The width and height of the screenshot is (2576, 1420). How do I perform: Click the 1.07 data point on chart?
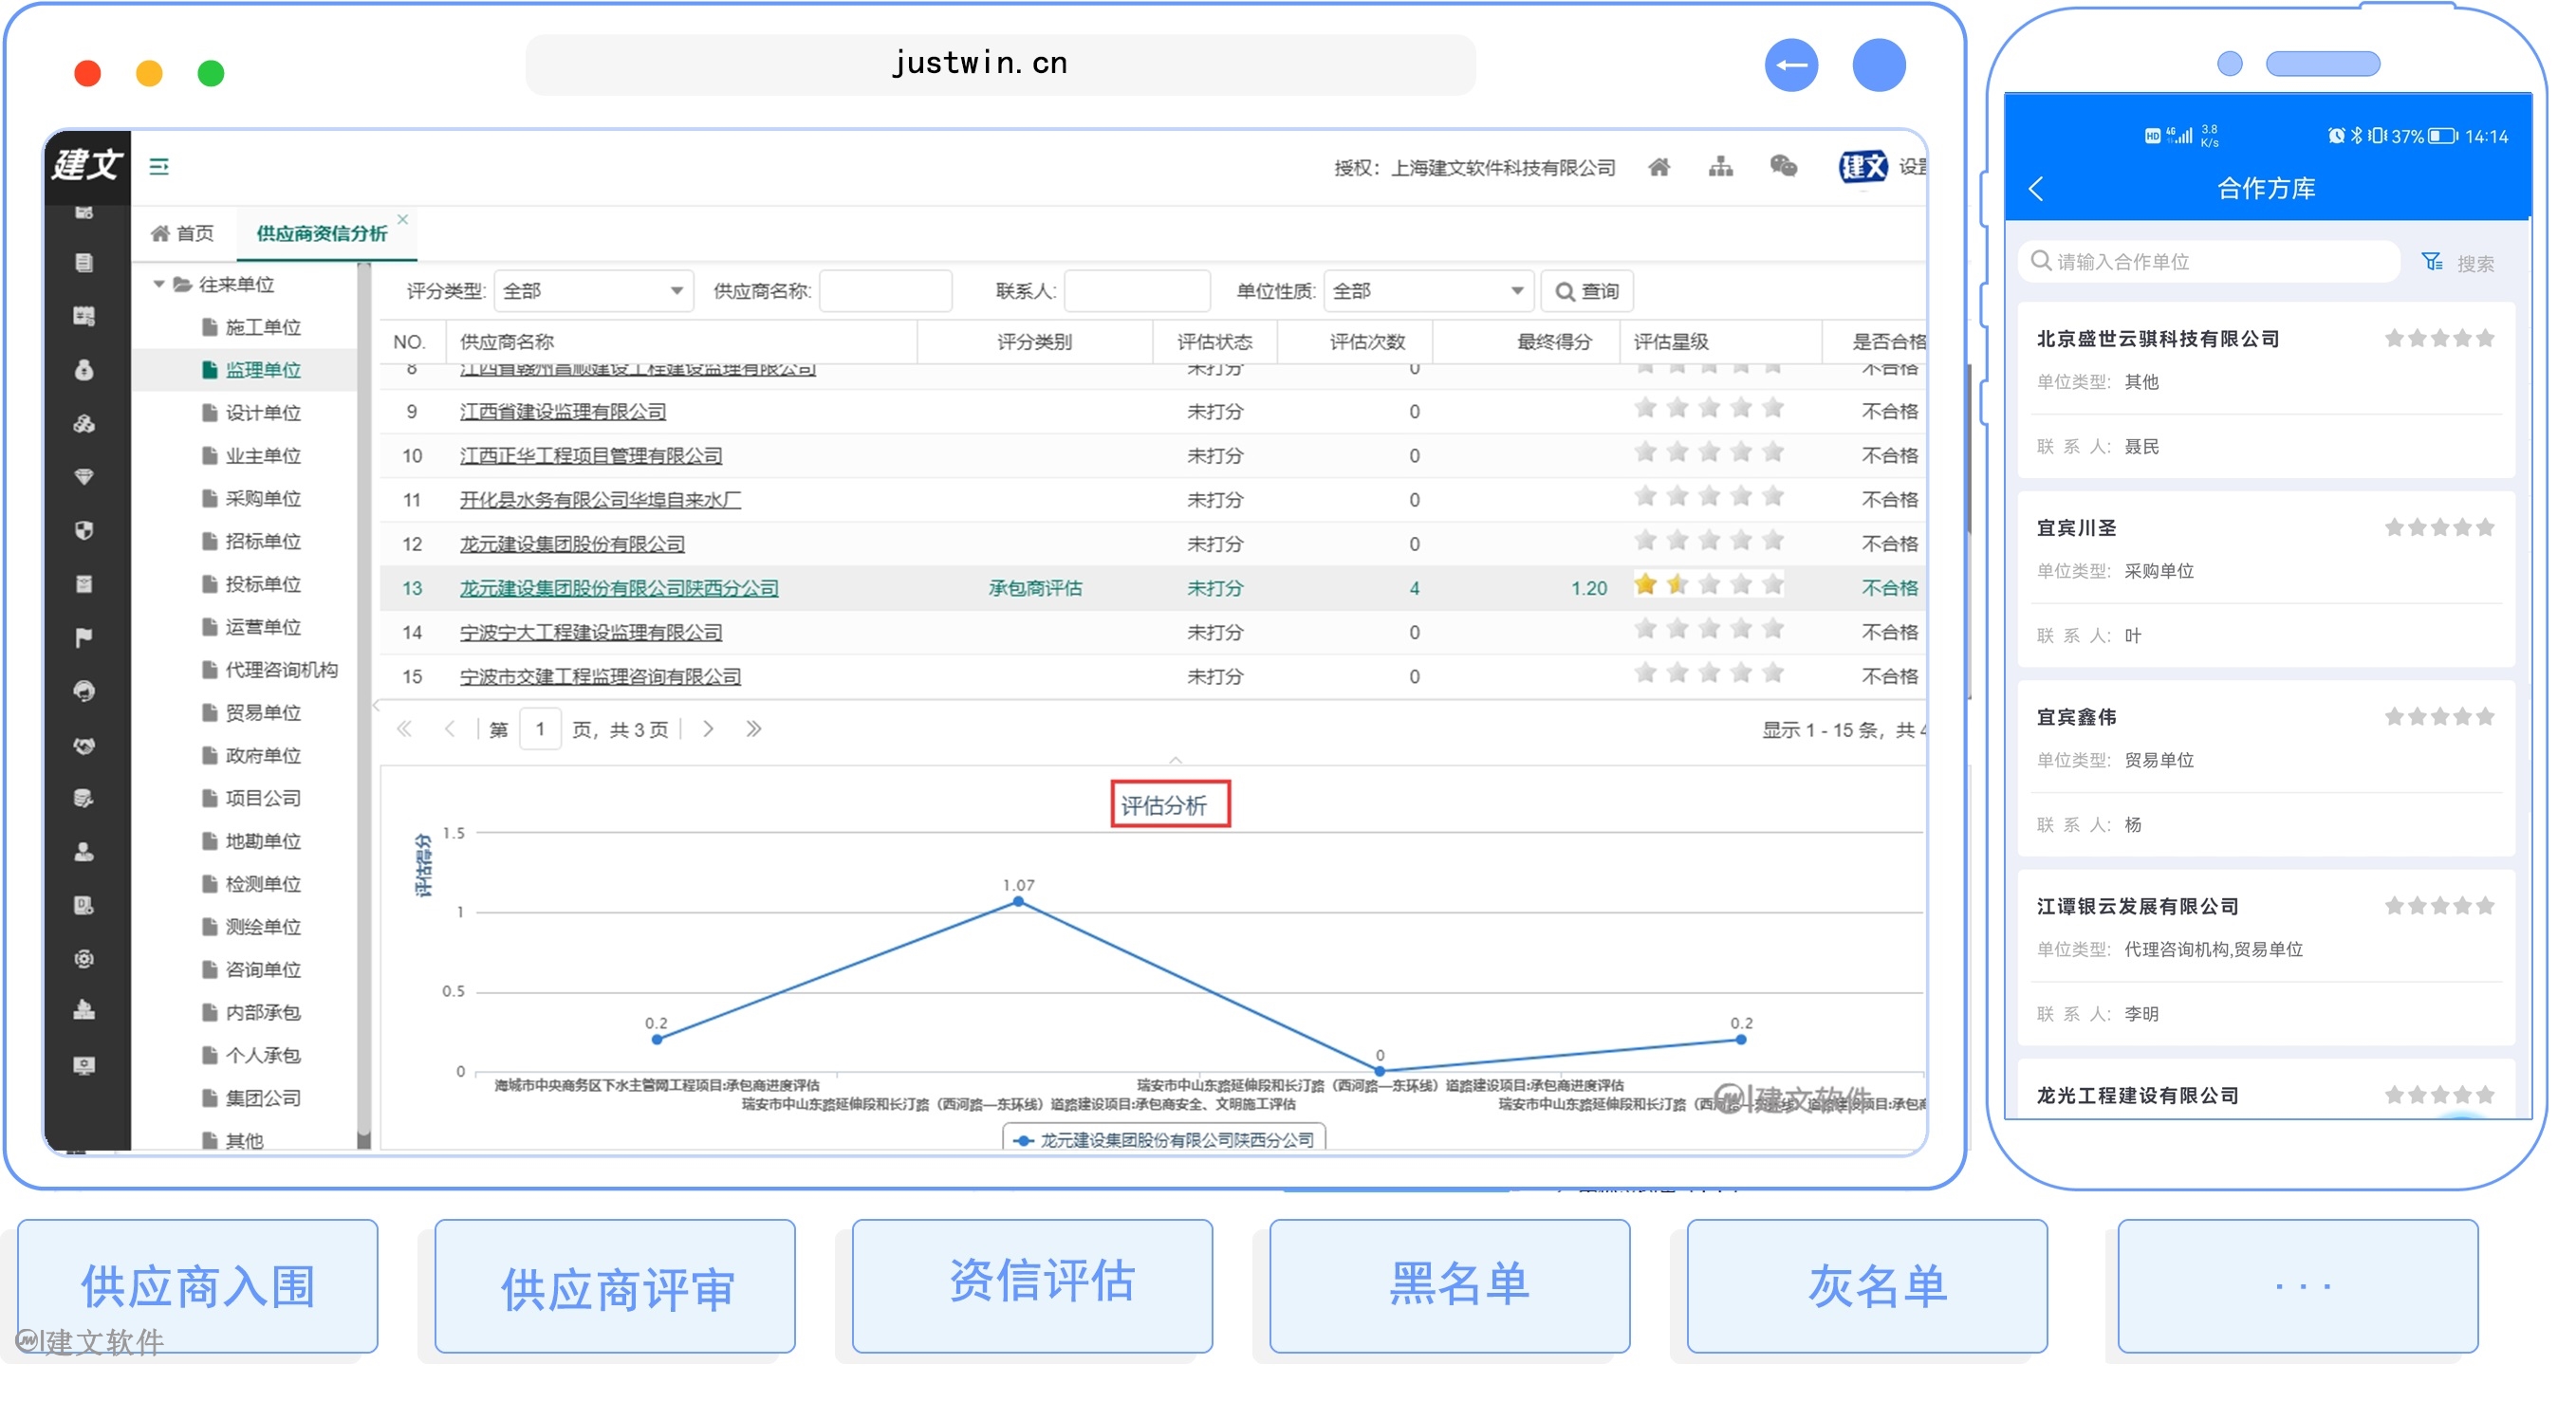tap(1018, 901)
